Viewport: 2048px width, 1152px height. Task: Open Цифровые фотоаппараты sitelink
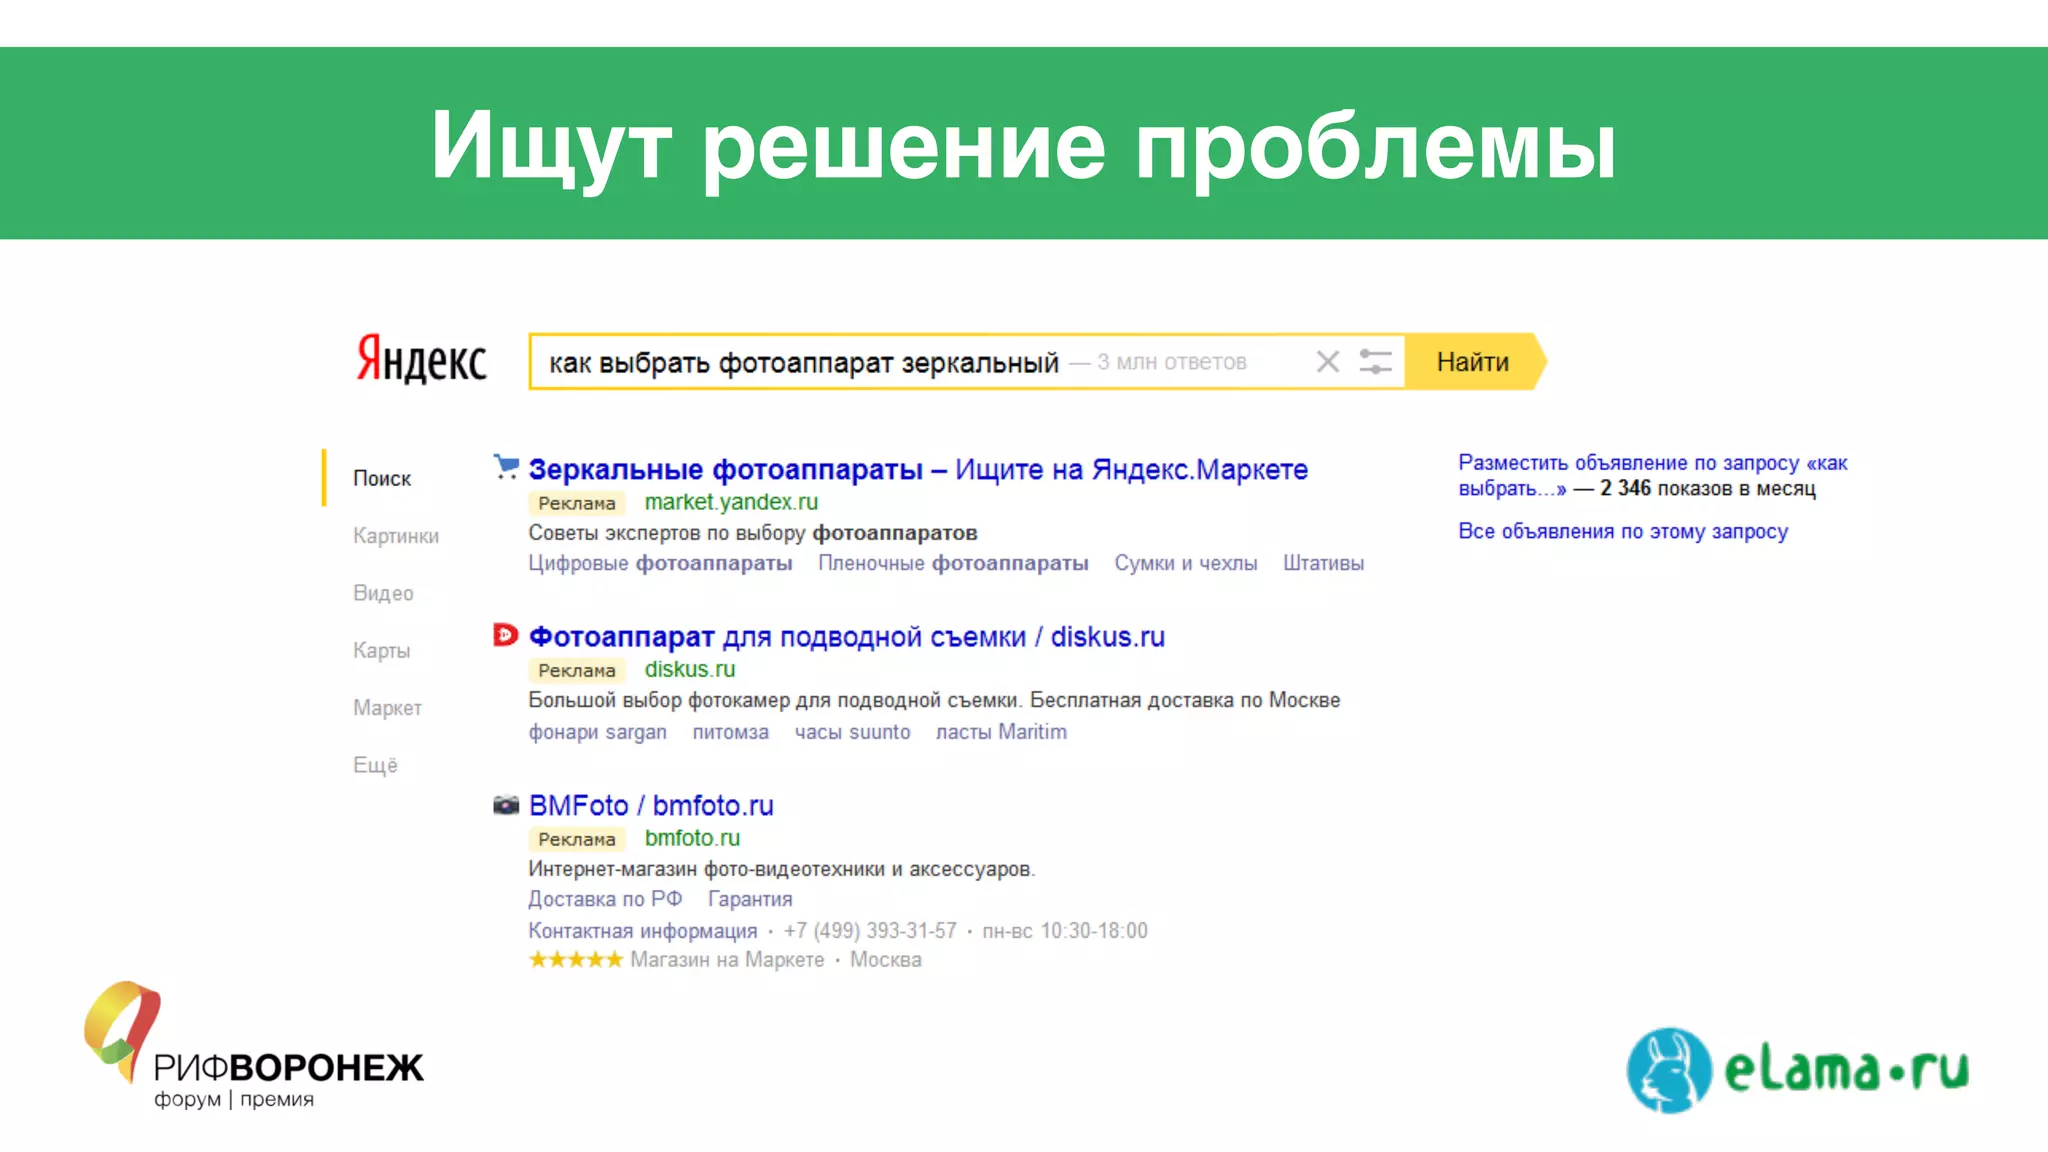tap(660, 563)
